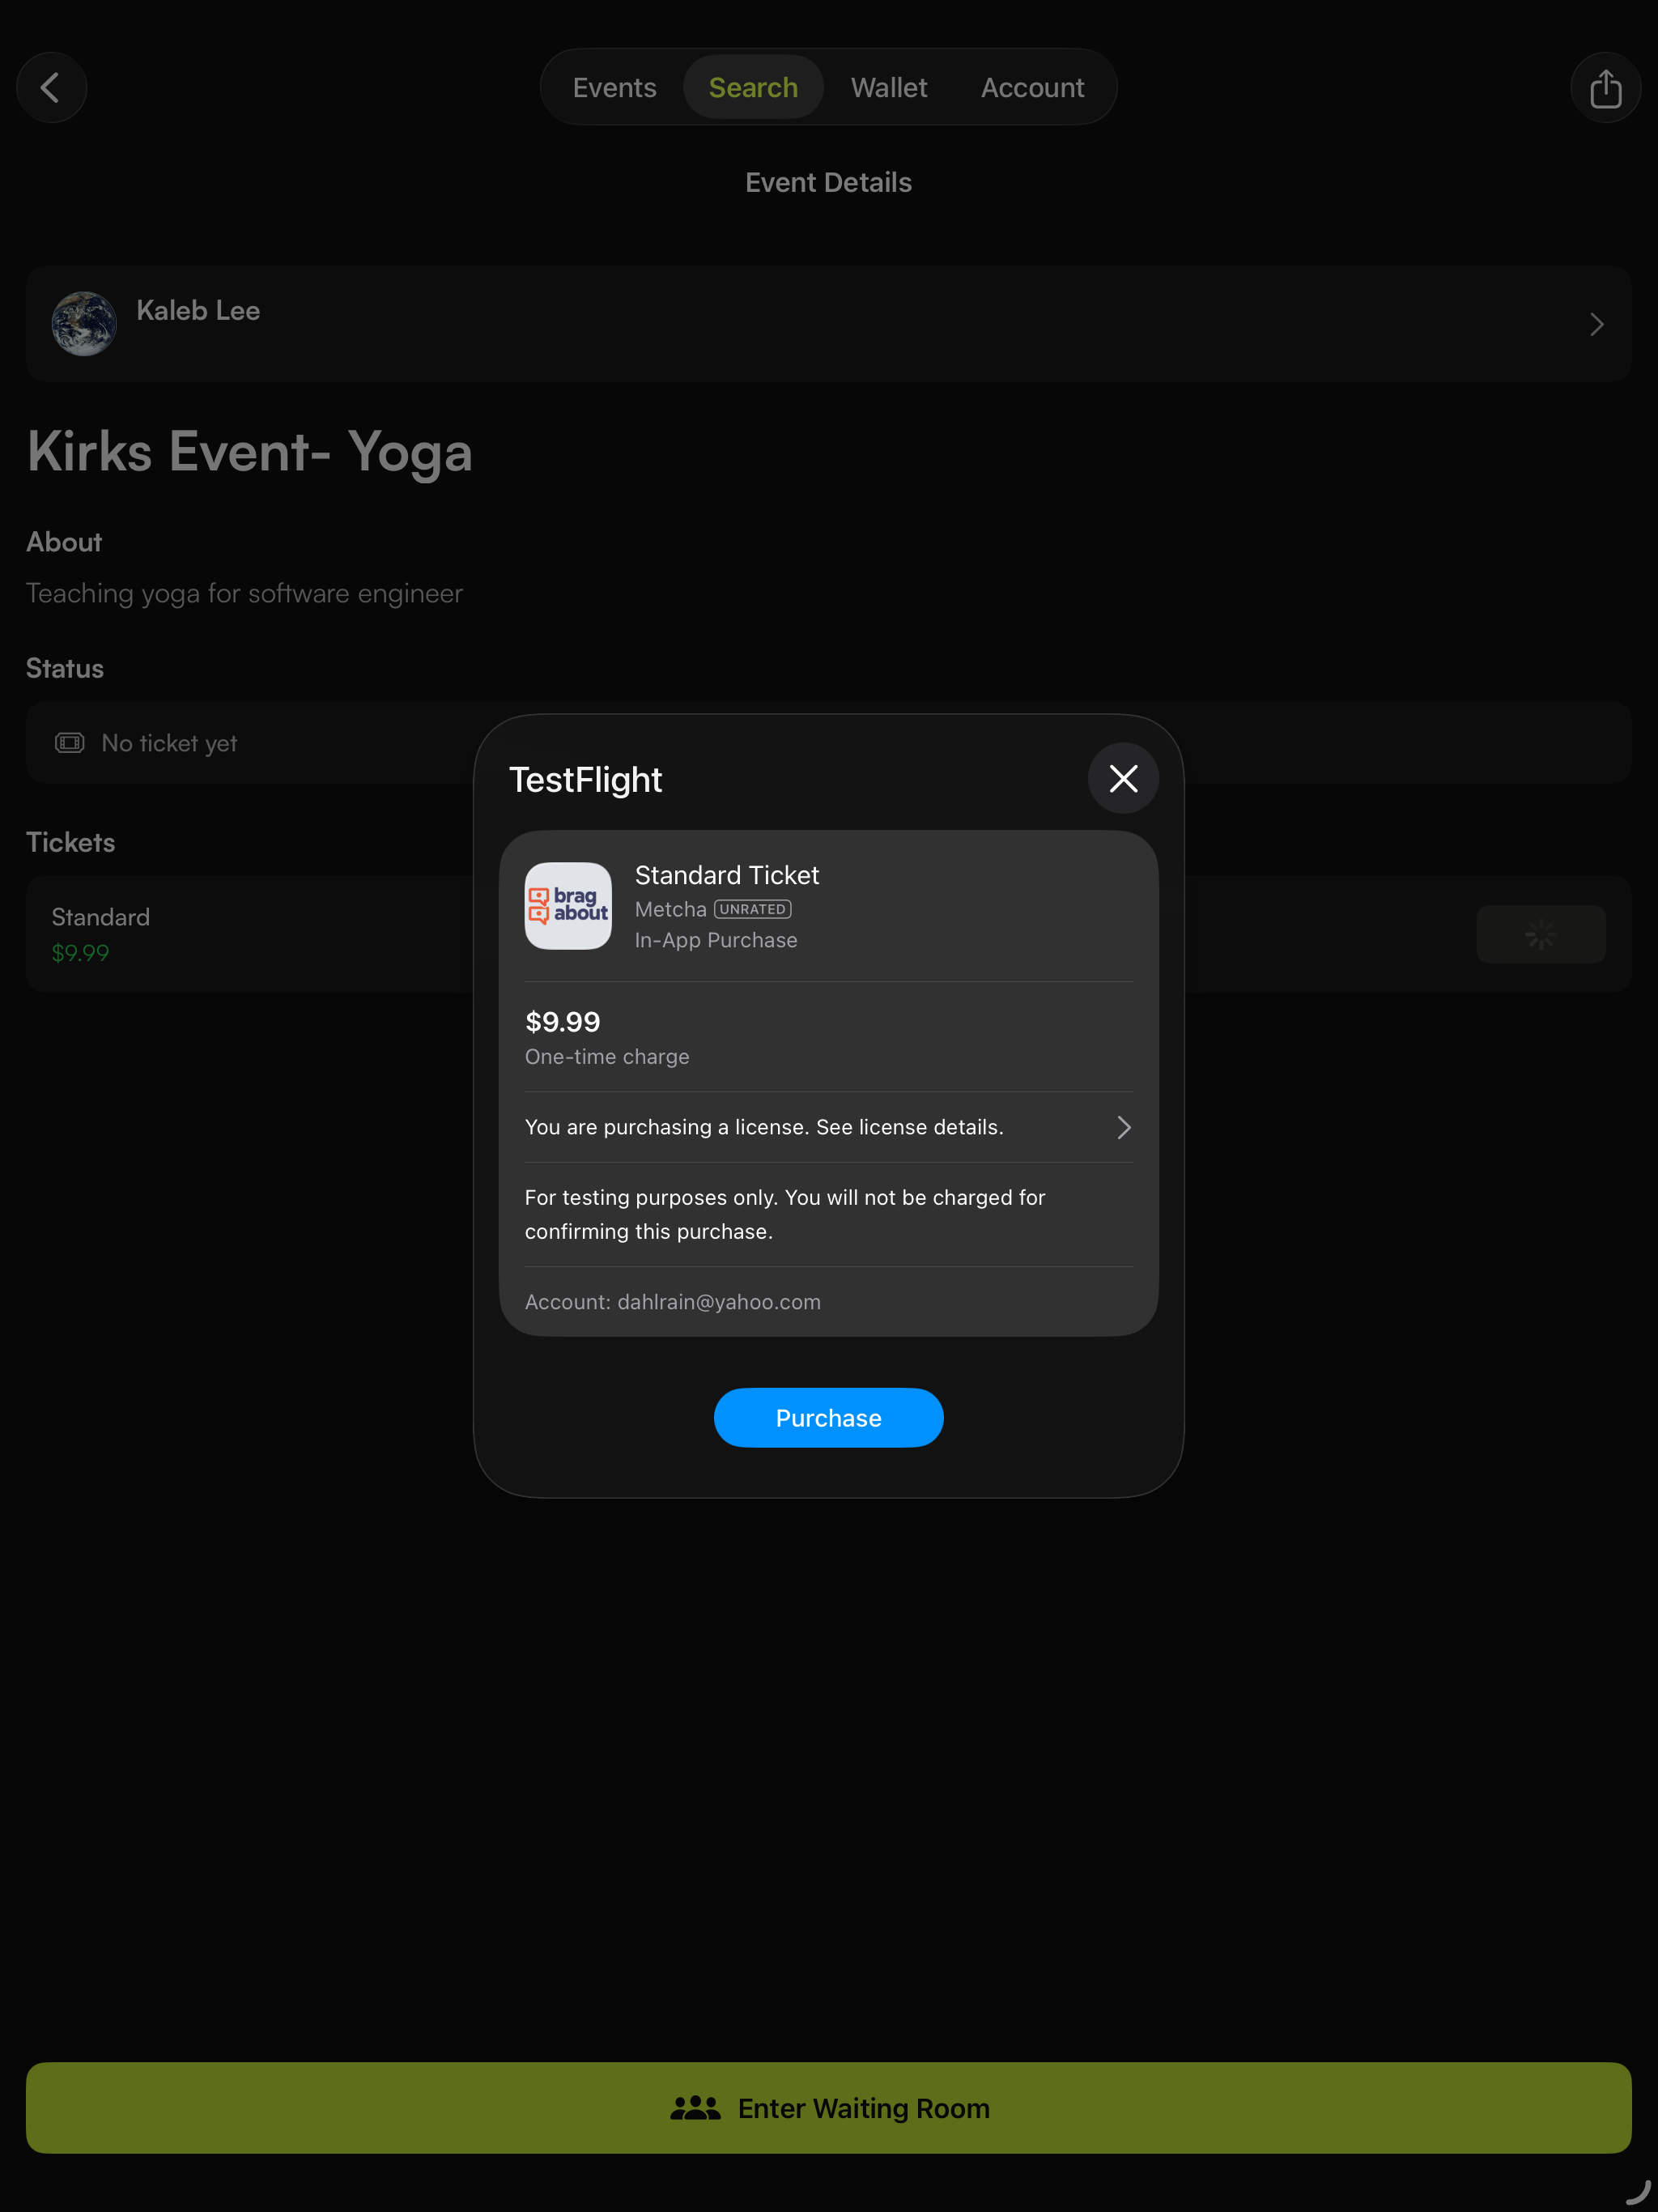This screenshot has width=1658, height=2212.
Task: Switch to the Events tab
Action: point(614,88)
